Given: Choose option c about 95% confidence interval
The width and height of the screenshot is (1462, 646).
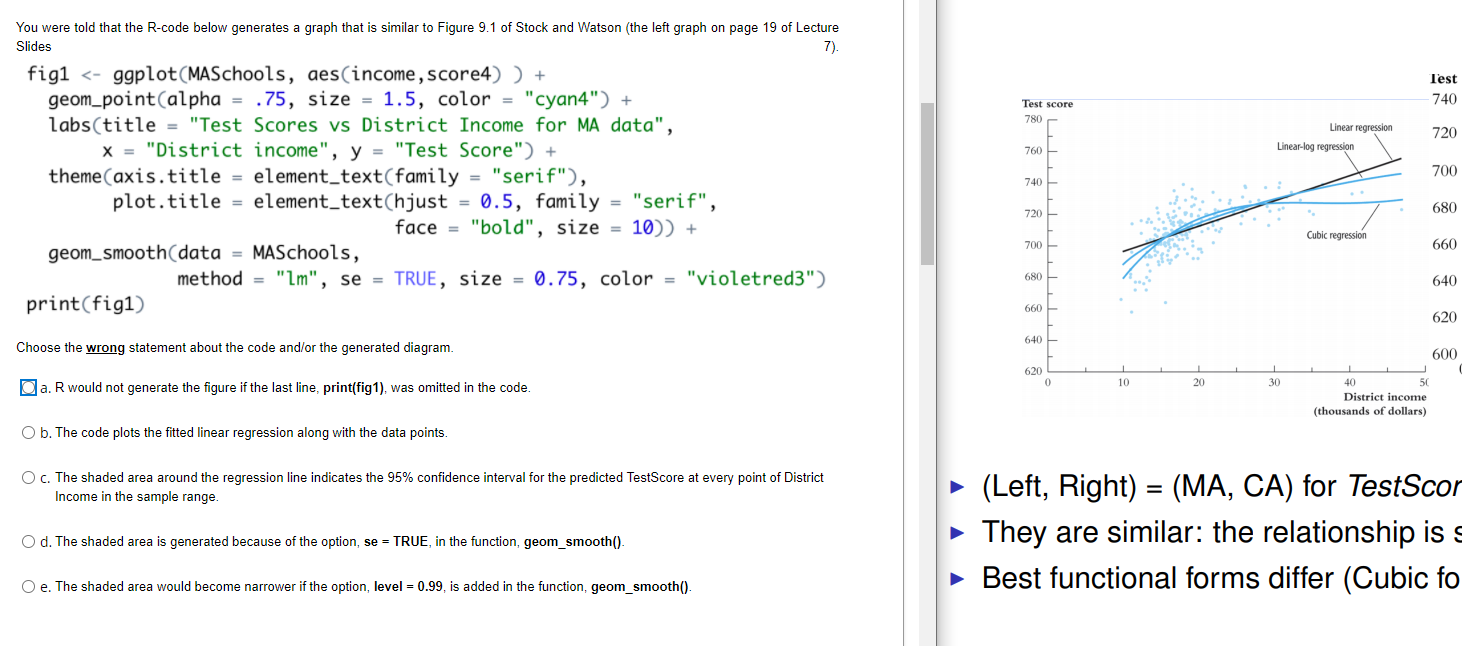Looking at the screenshot, I should (29, 477).
